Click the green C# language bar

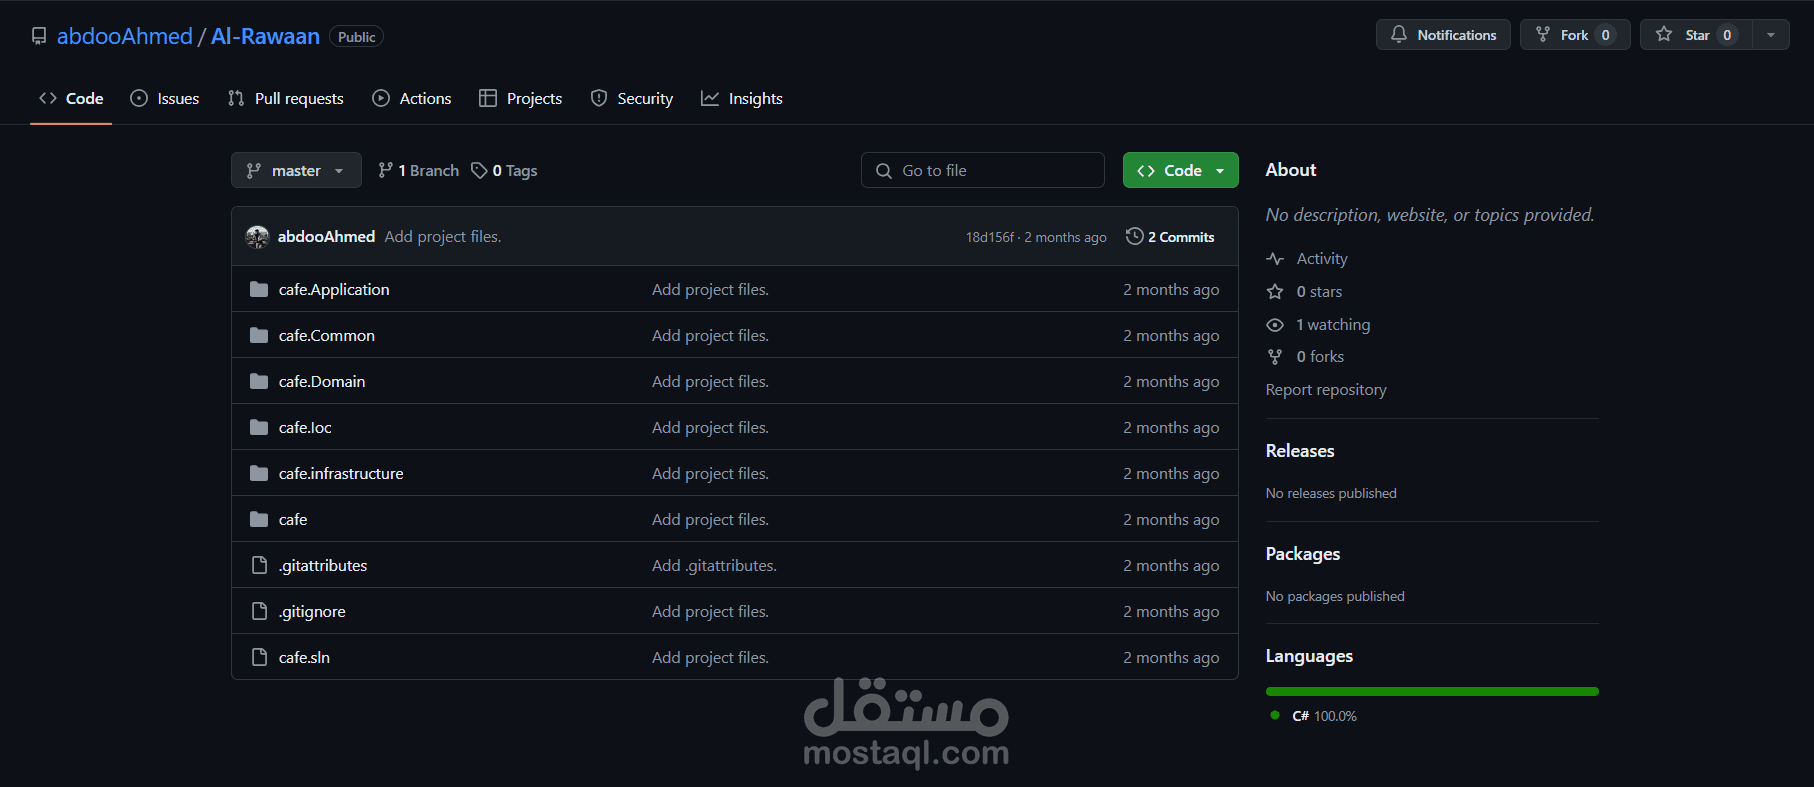pyautogui.click(x=1432, y=691)
